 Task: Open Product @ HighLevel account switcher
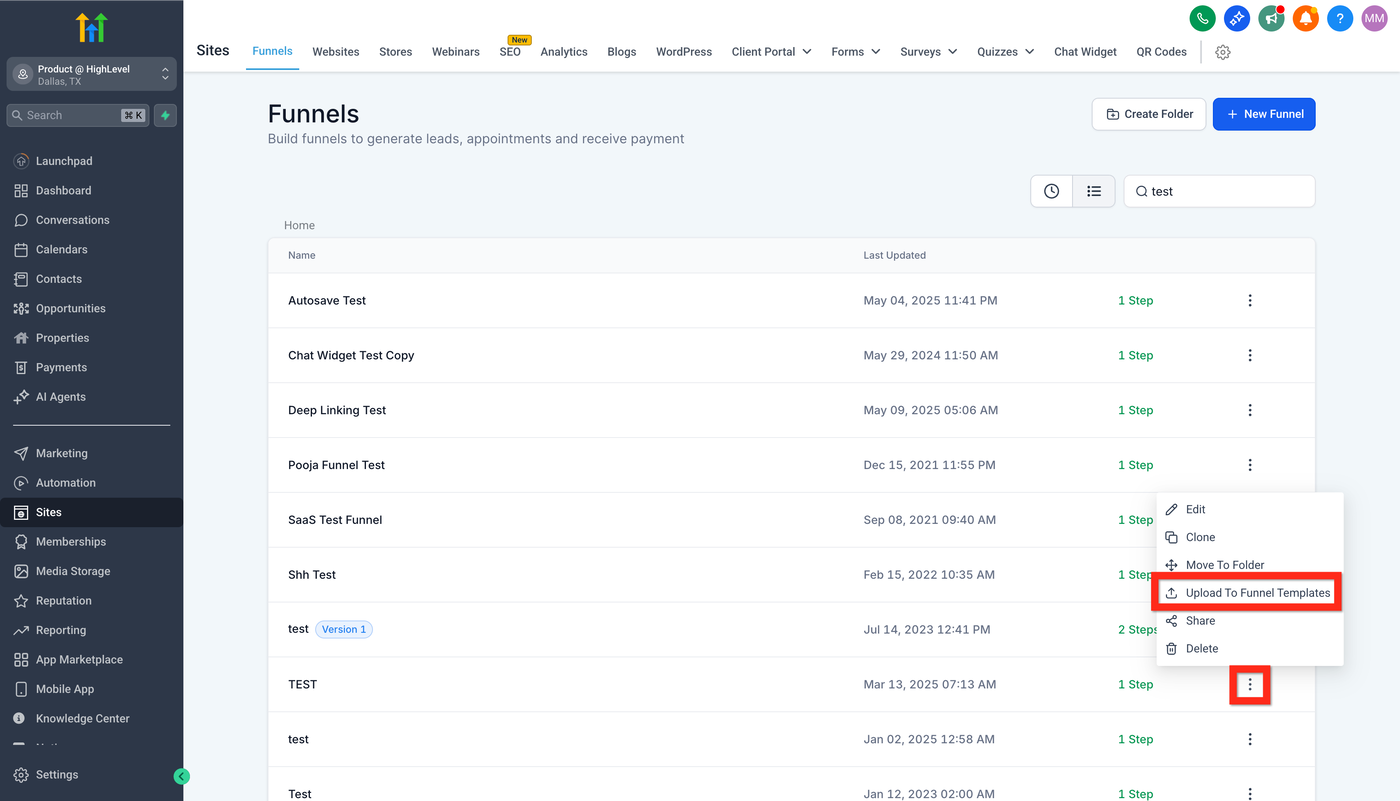[92, 75]
